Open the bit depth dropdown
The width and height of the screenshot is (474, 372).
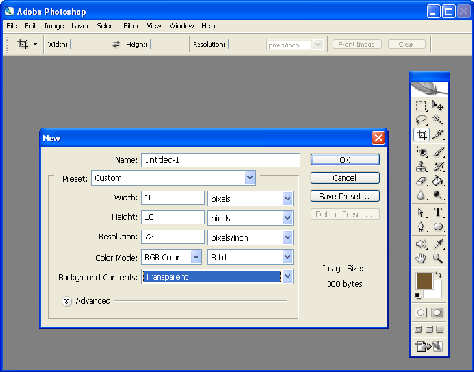tap(287, 257)
